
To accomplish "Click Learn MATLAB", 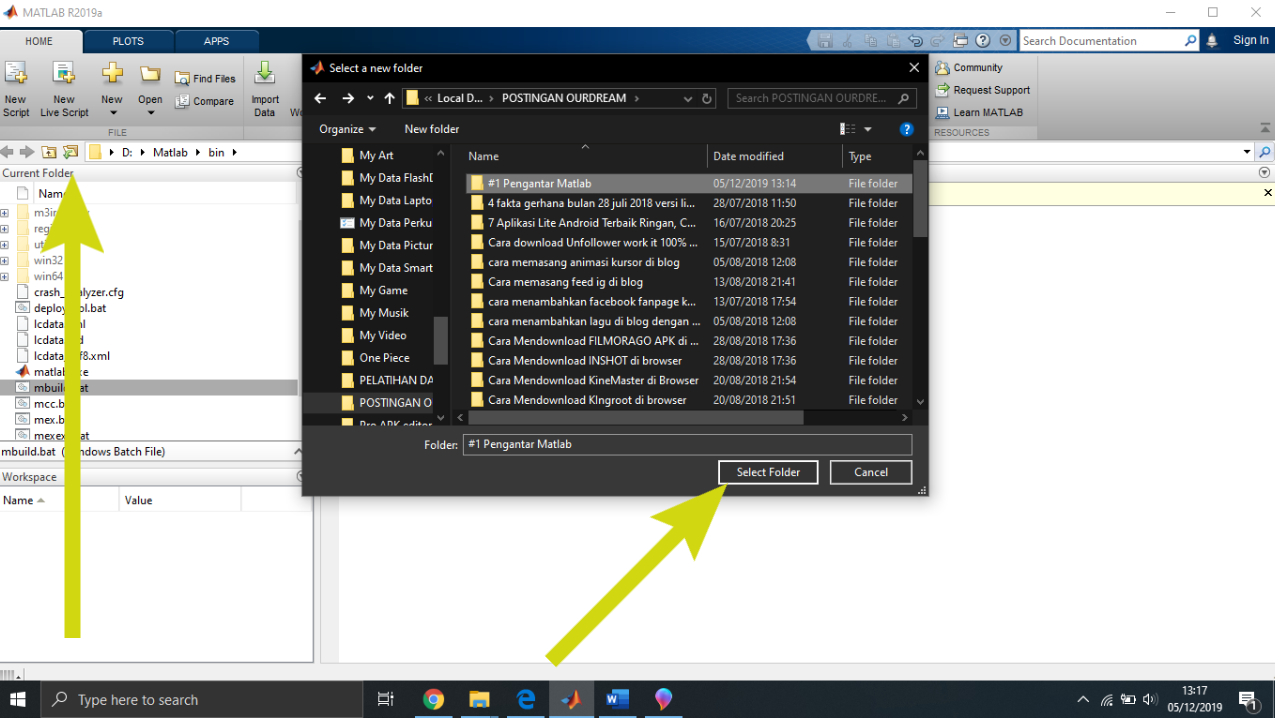I will [979, 112].
